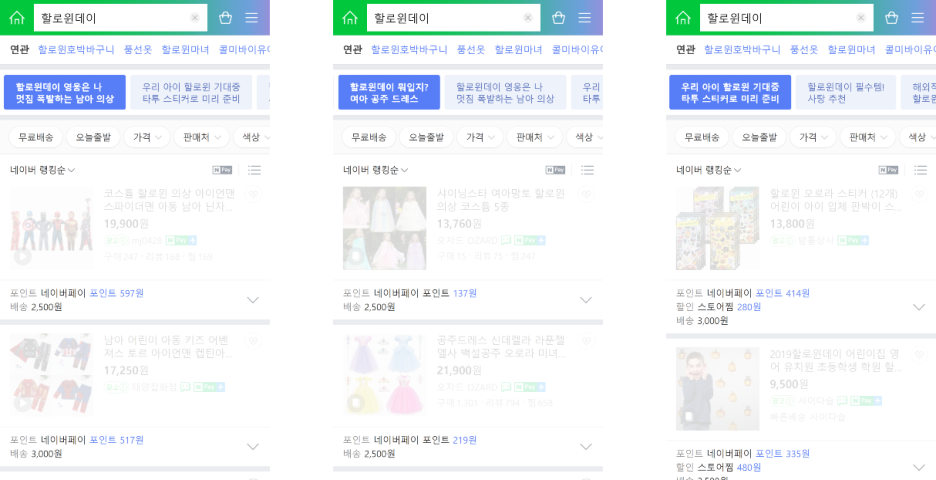
Task: Open the boy photo thumbnail of the 9,500원 item
Action: pyautogui.click(x=718, y=389)
